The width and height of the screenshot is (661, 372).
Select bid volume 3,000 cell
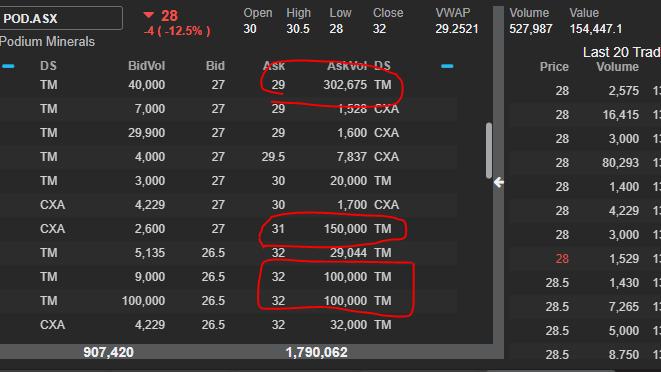pos(150,181)
